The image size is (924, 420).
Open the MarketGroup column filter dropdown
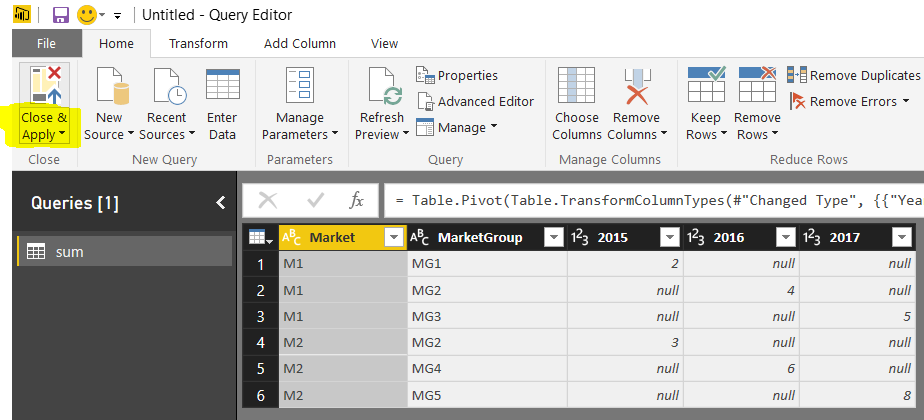[553, 237]
